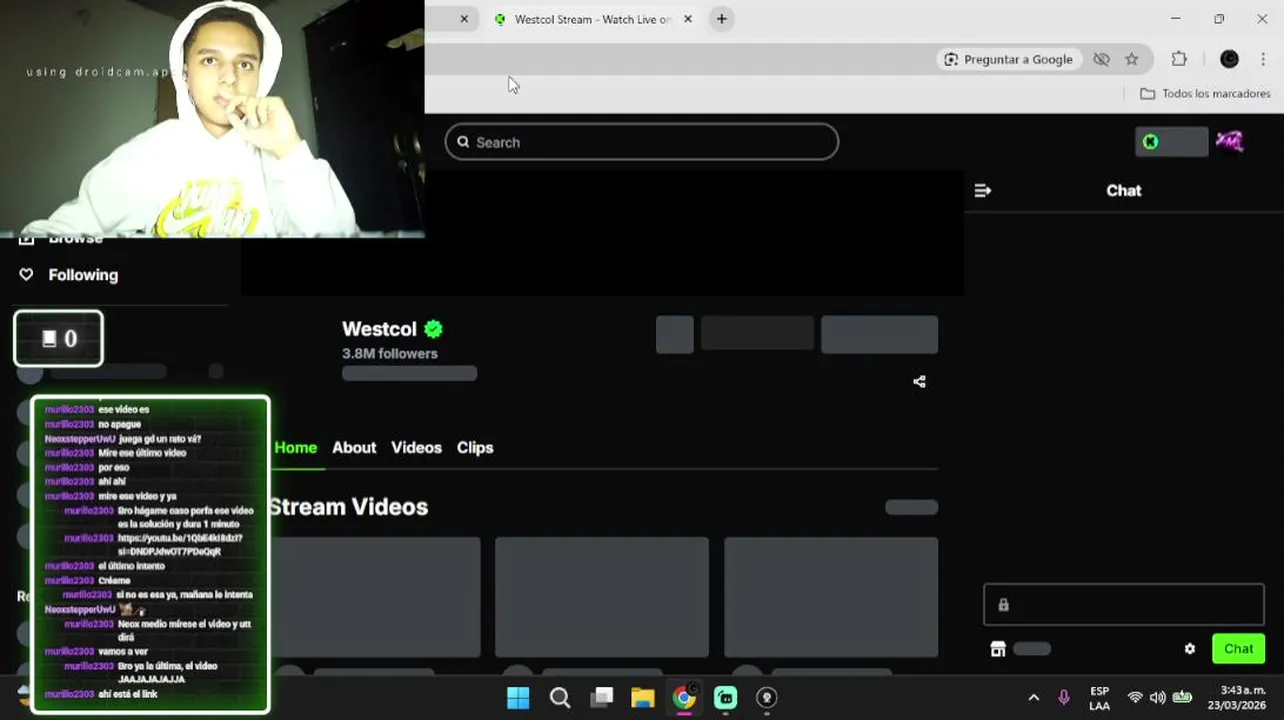Open the Windows Start menu
1284x720 pixels.
518,698
